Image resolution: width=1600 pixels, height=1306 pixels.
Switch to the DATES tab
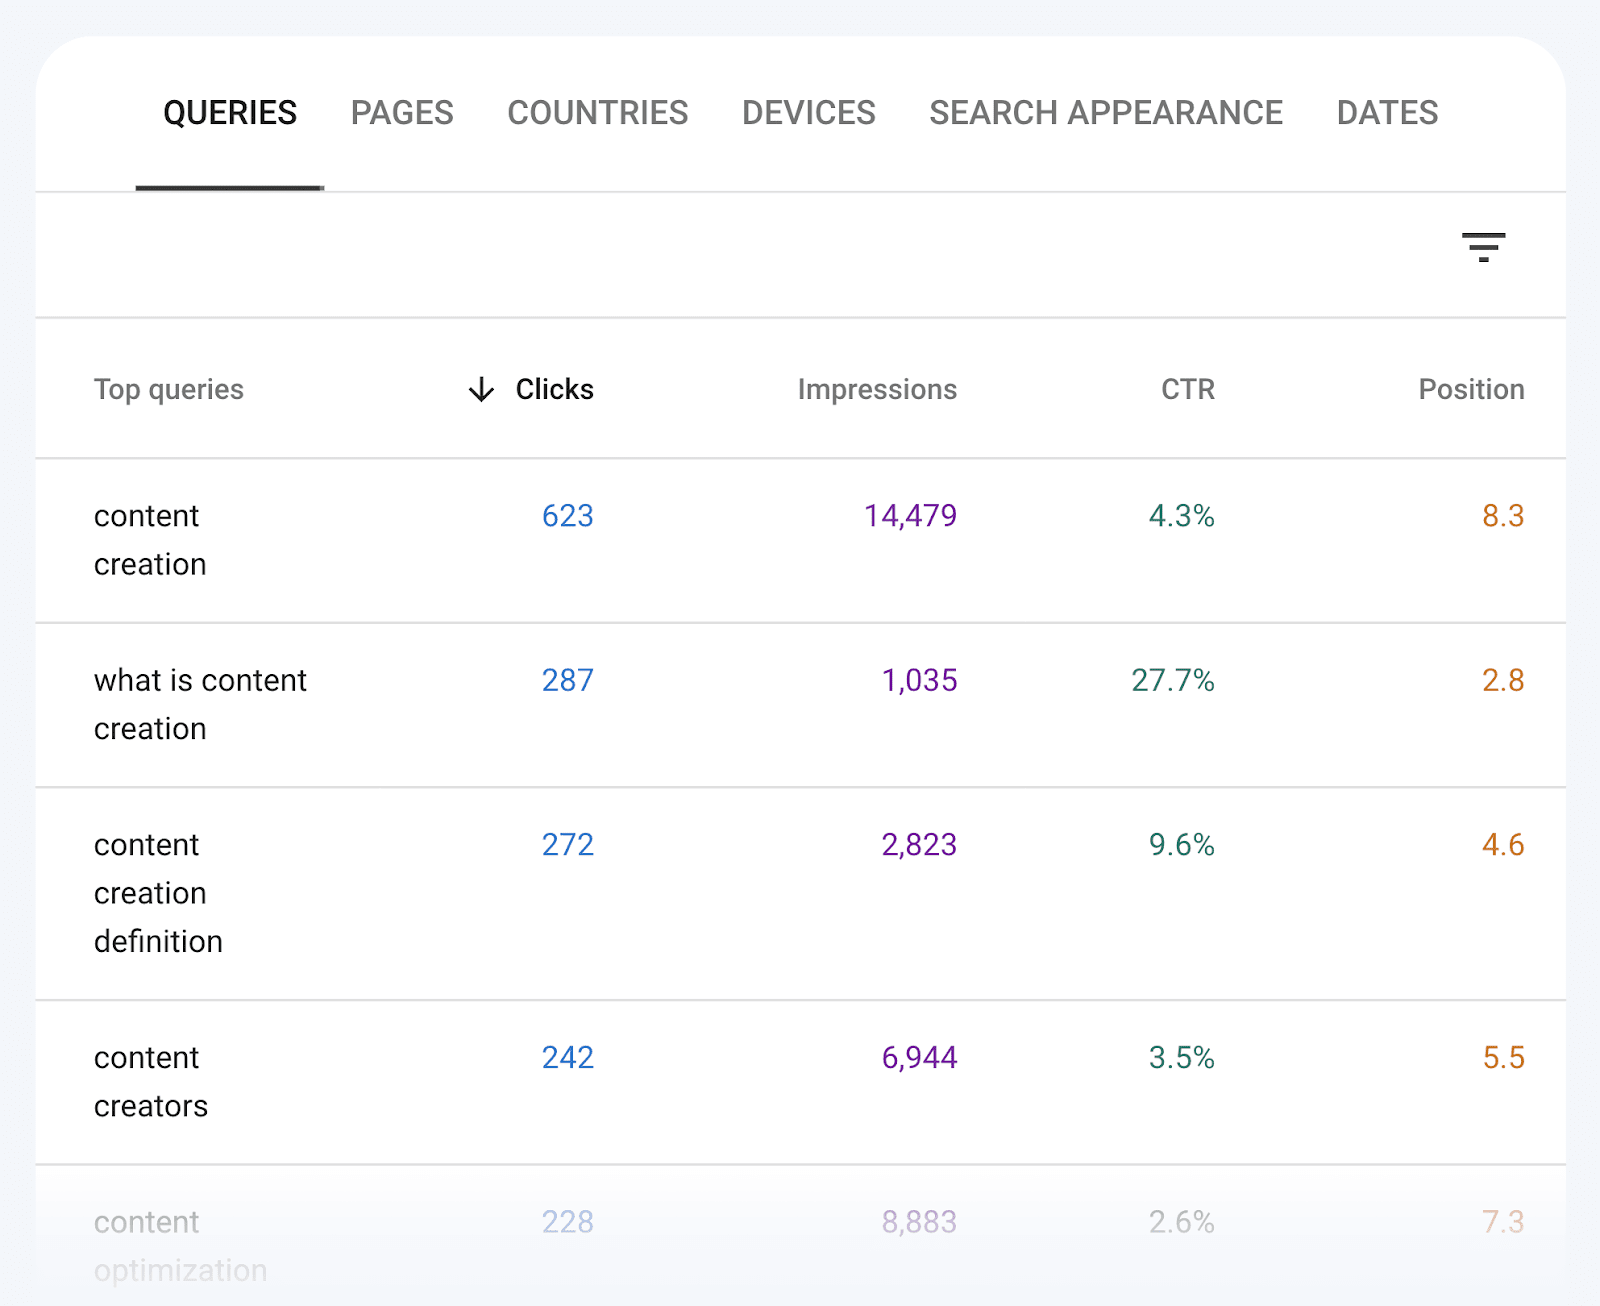1387,113
